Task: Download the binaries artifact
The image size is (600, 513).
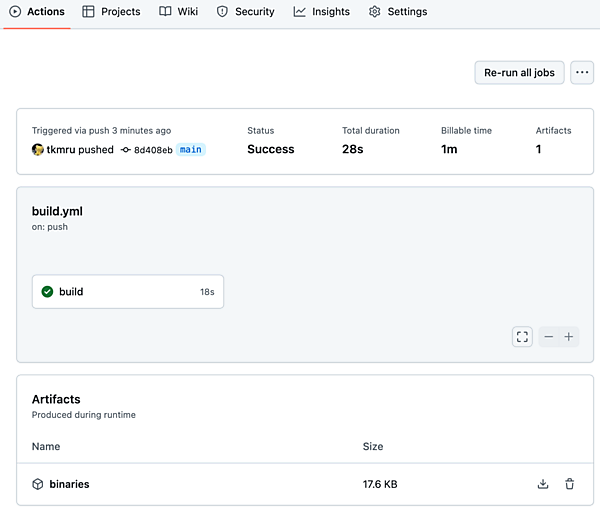Action: click(543, 484)
